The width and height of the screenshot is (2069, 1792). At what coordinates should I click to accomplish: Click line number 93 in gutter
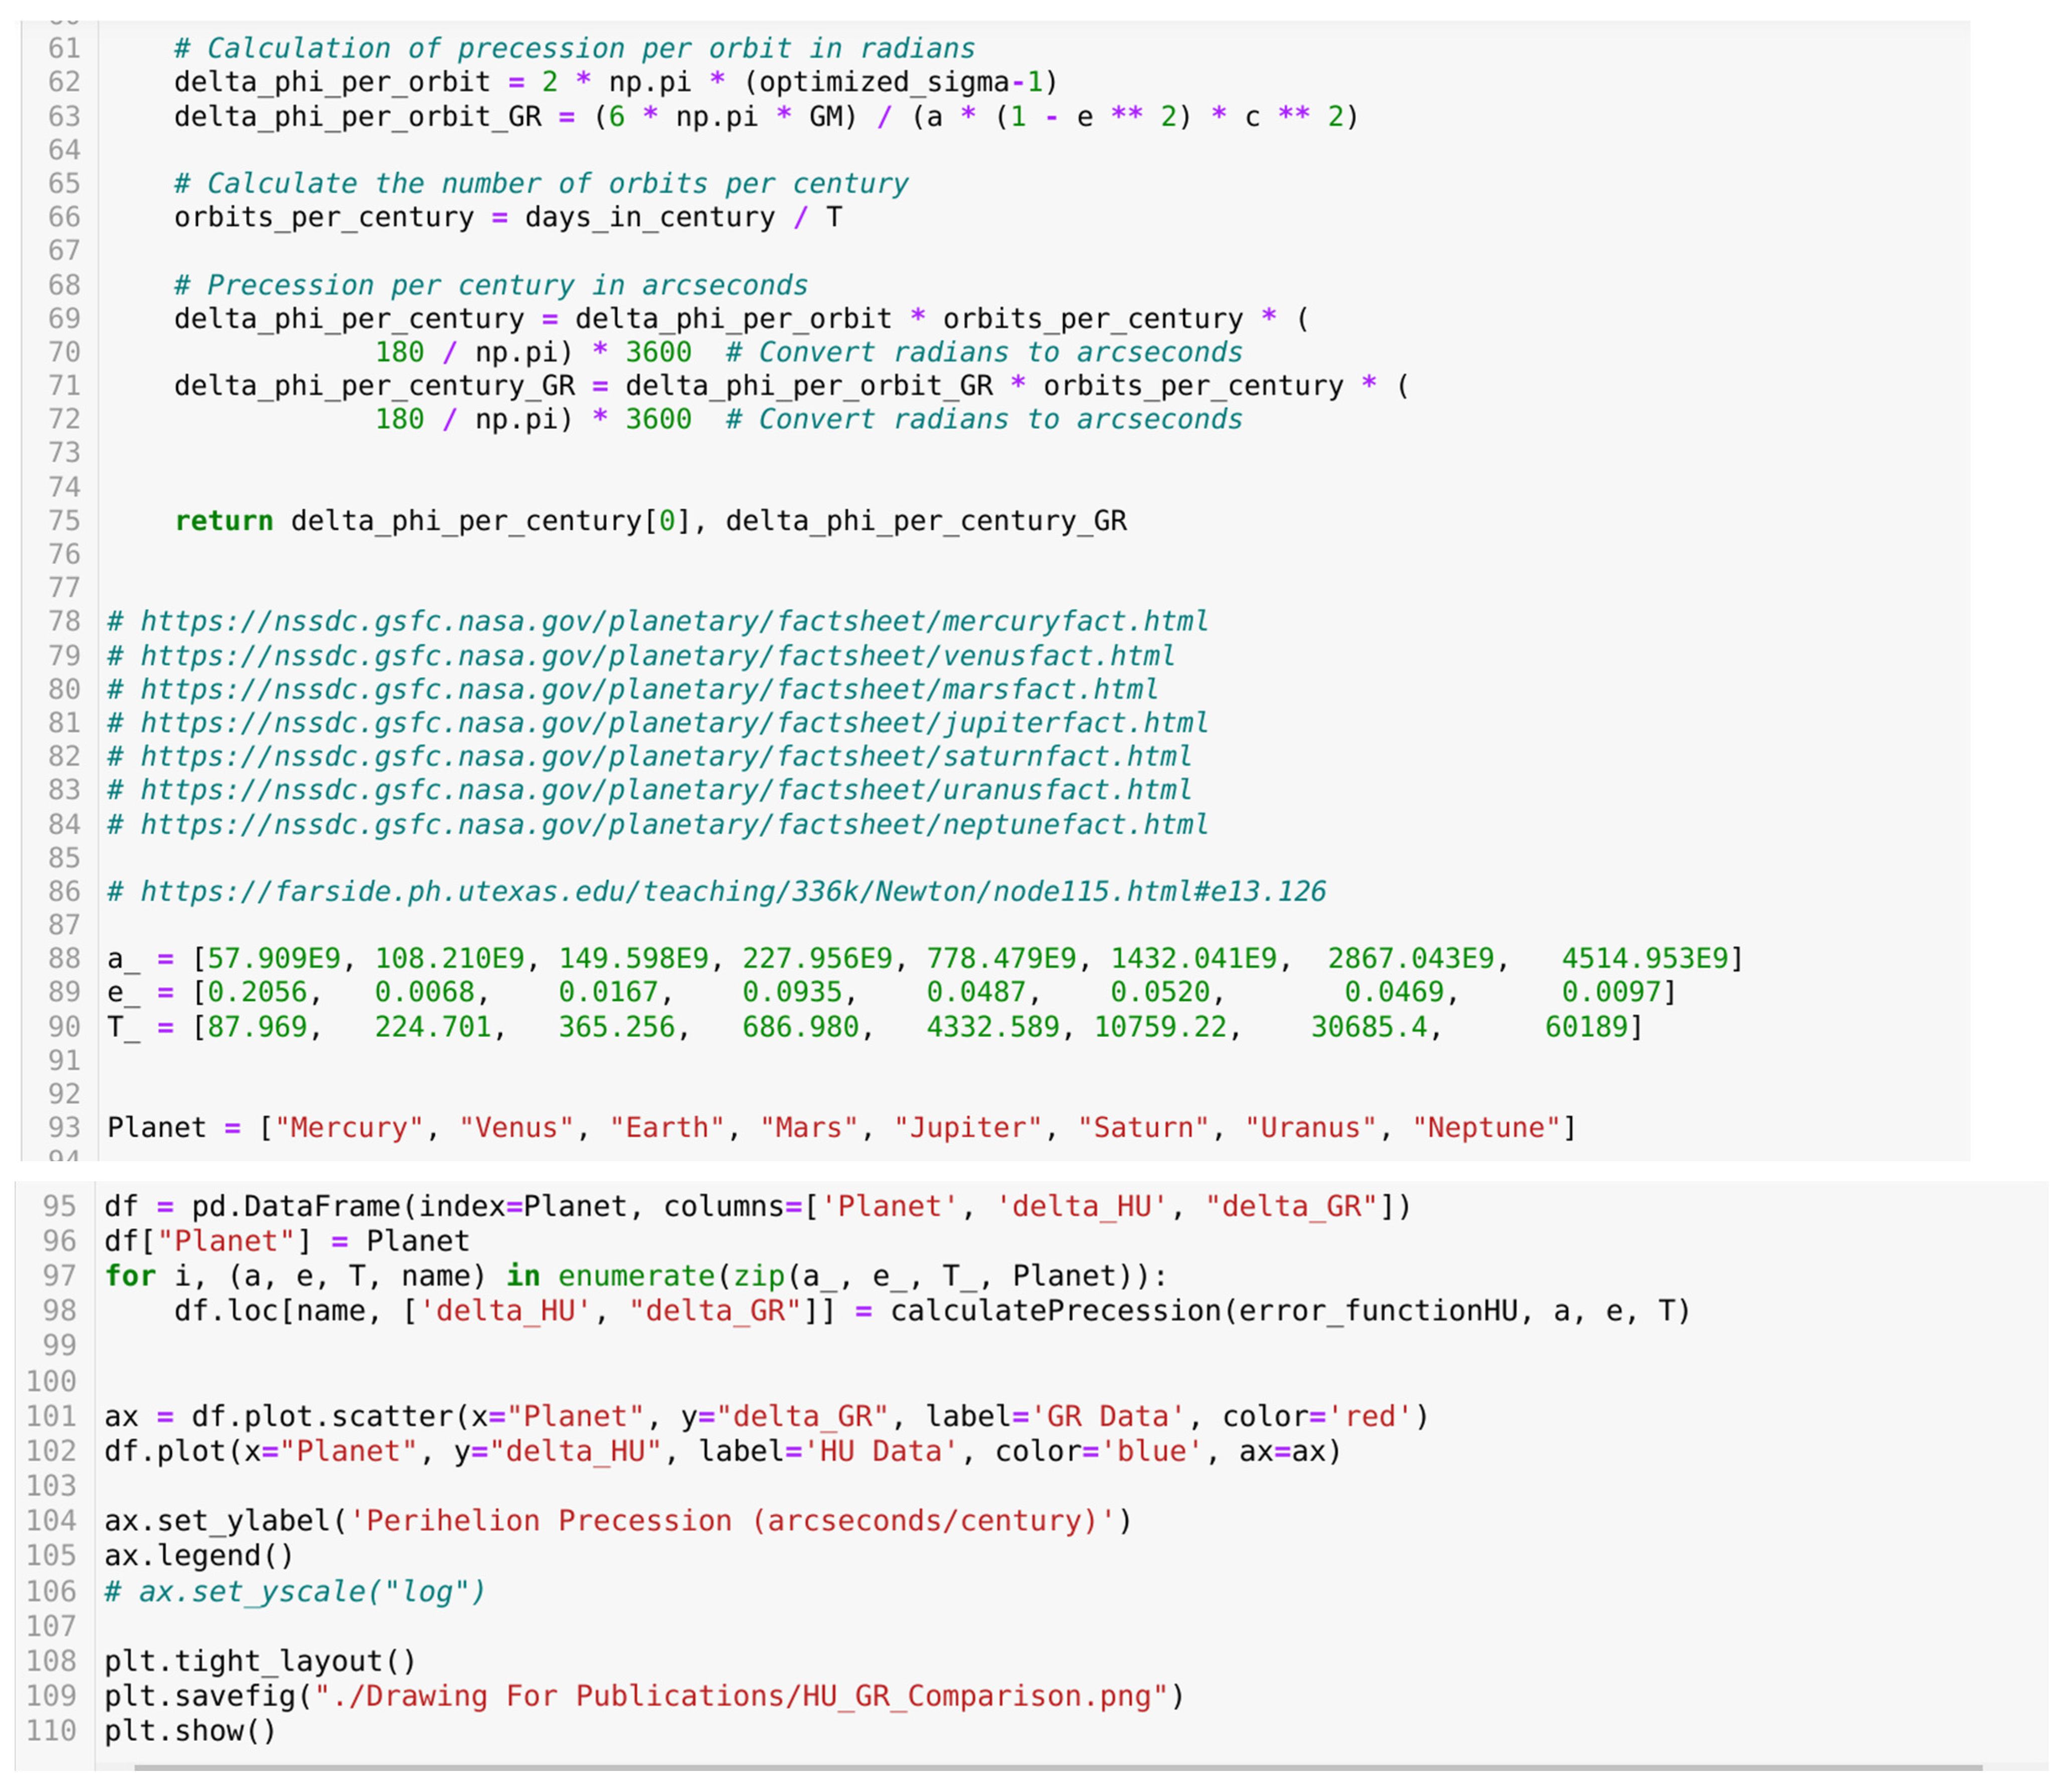click(x=64, y=1128)
